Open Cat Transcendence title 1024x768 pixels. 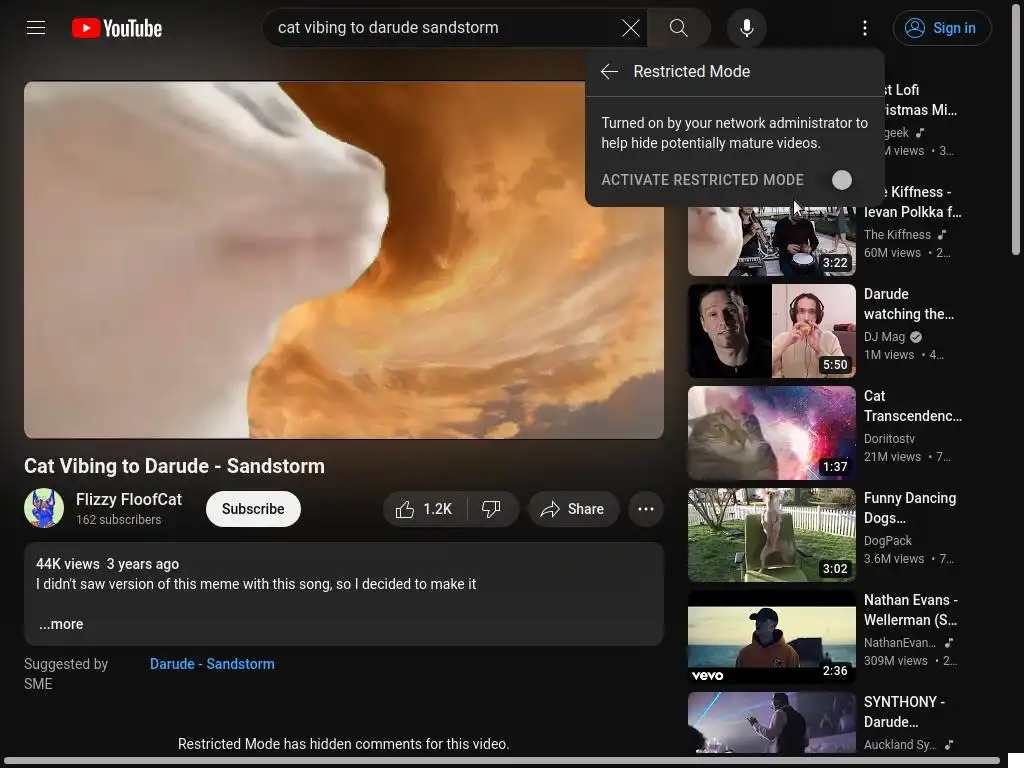[x=912, y=406]
